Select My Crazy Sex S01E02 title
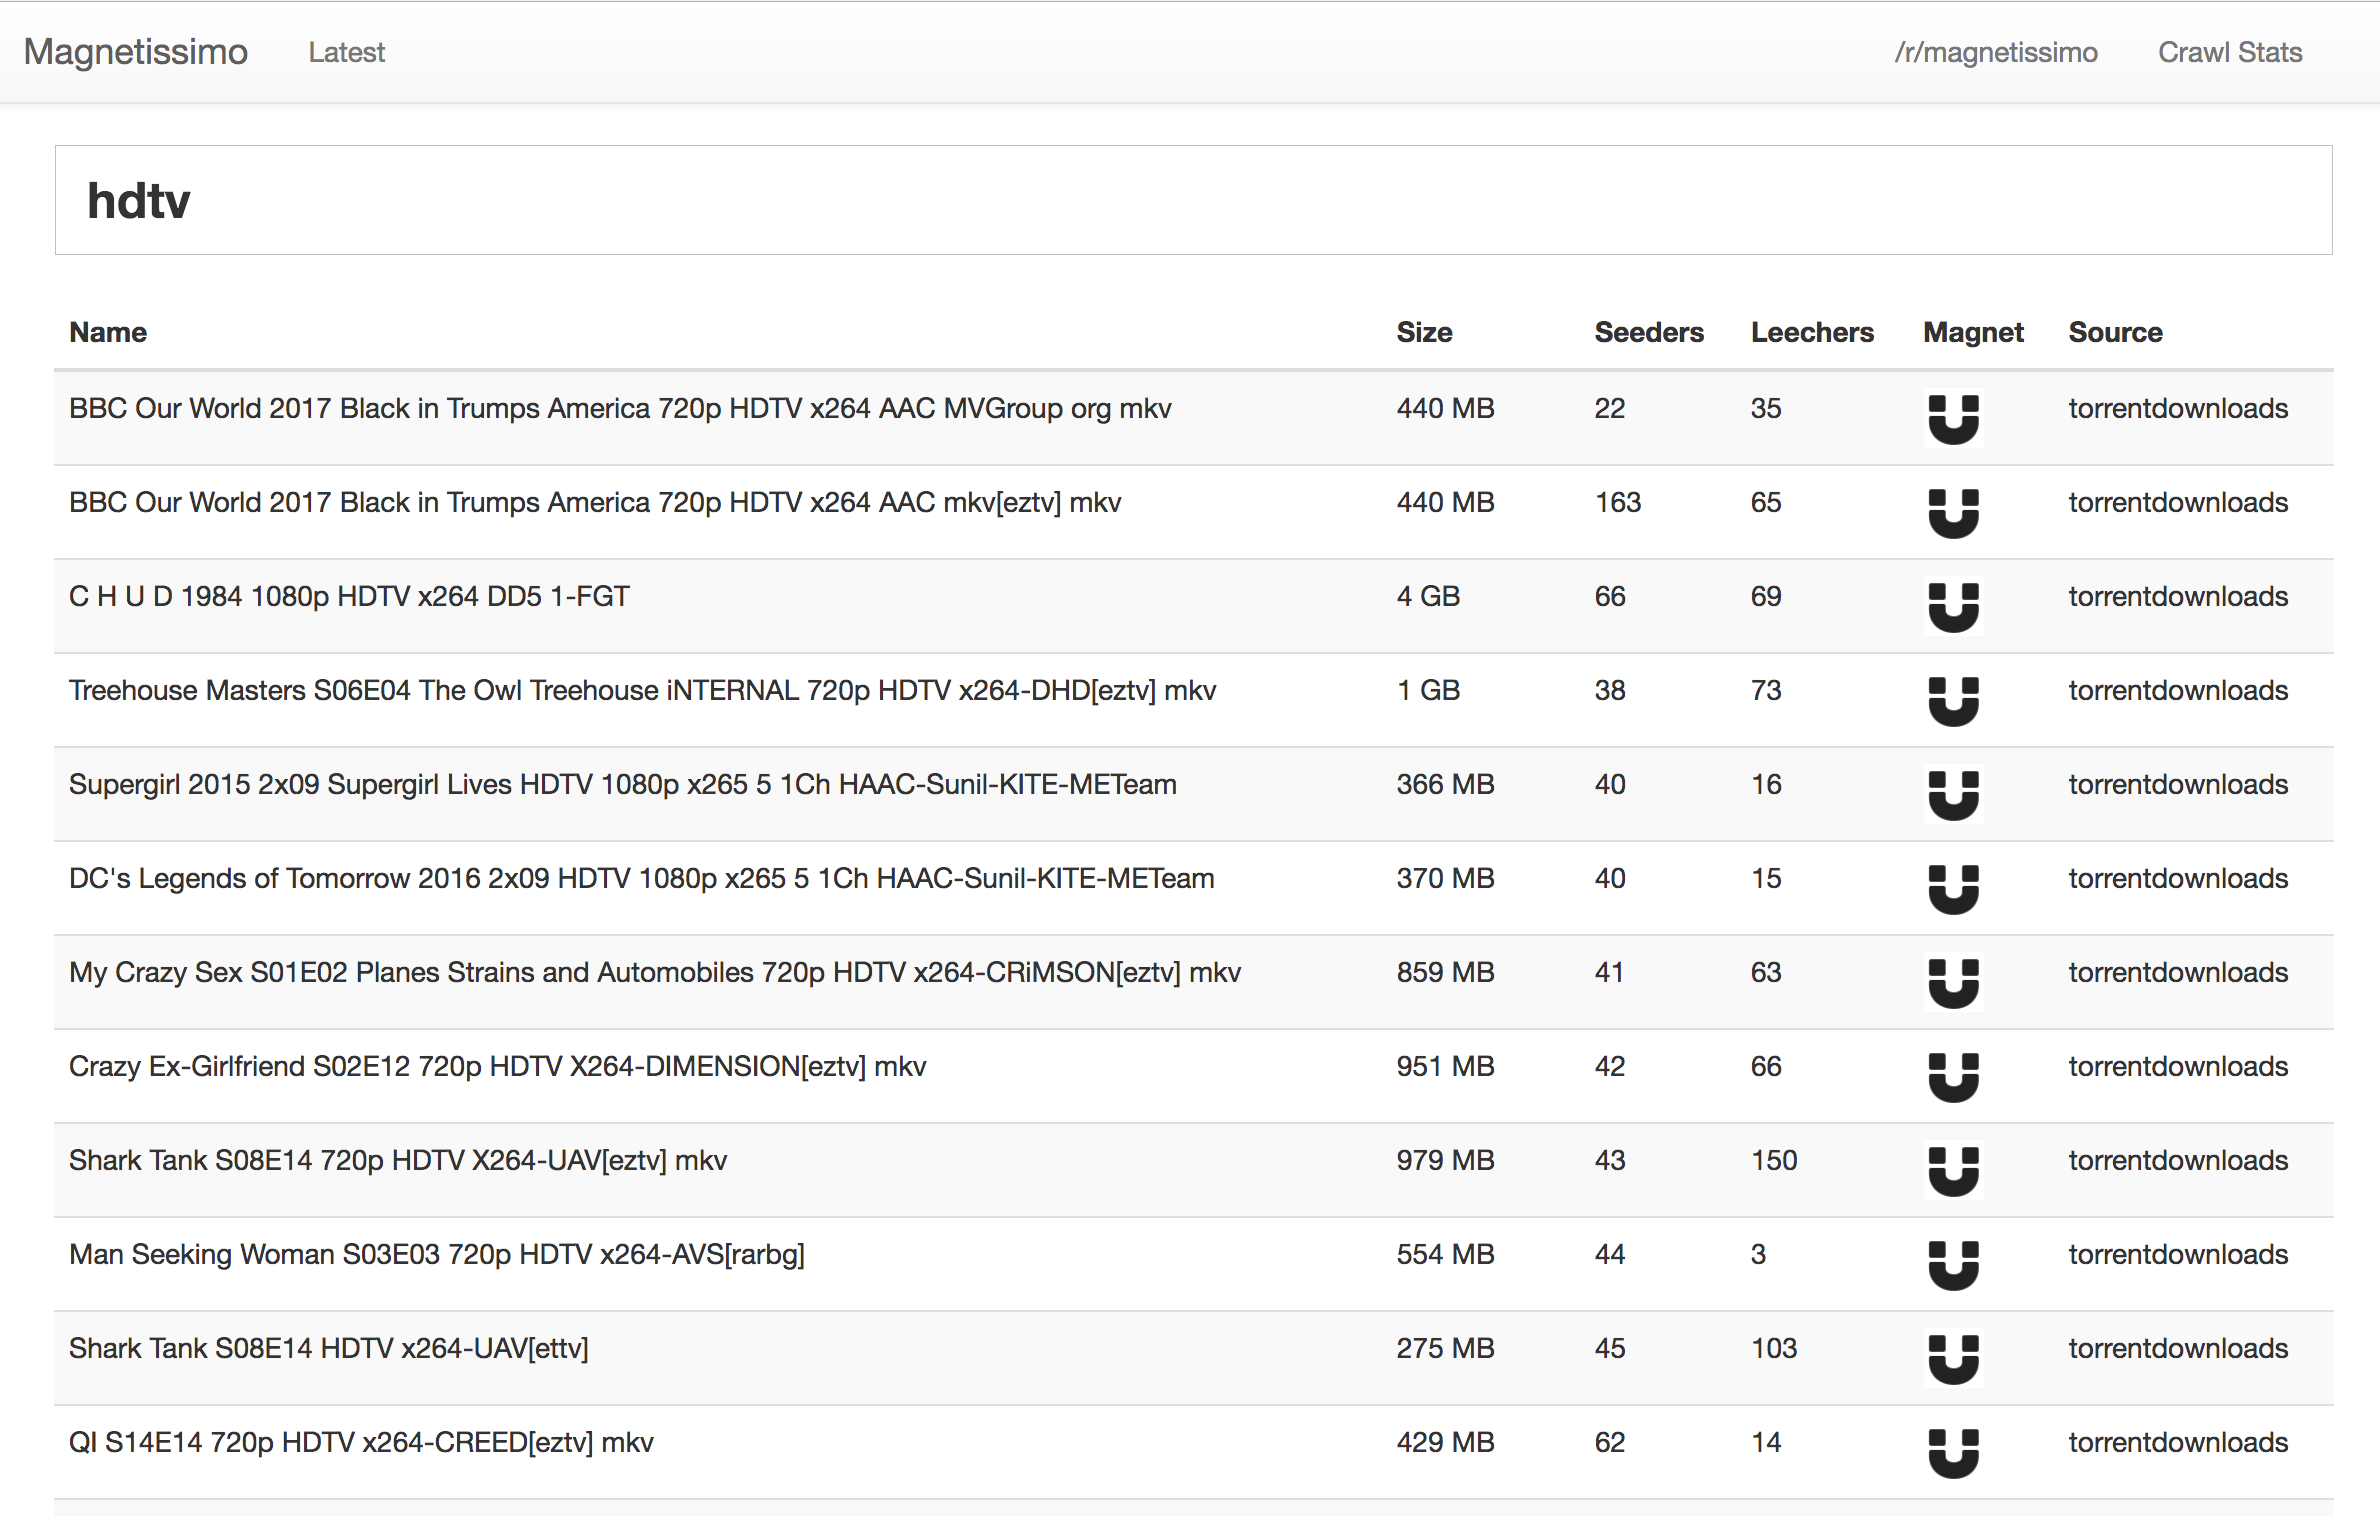 click(x=655, y=972)
